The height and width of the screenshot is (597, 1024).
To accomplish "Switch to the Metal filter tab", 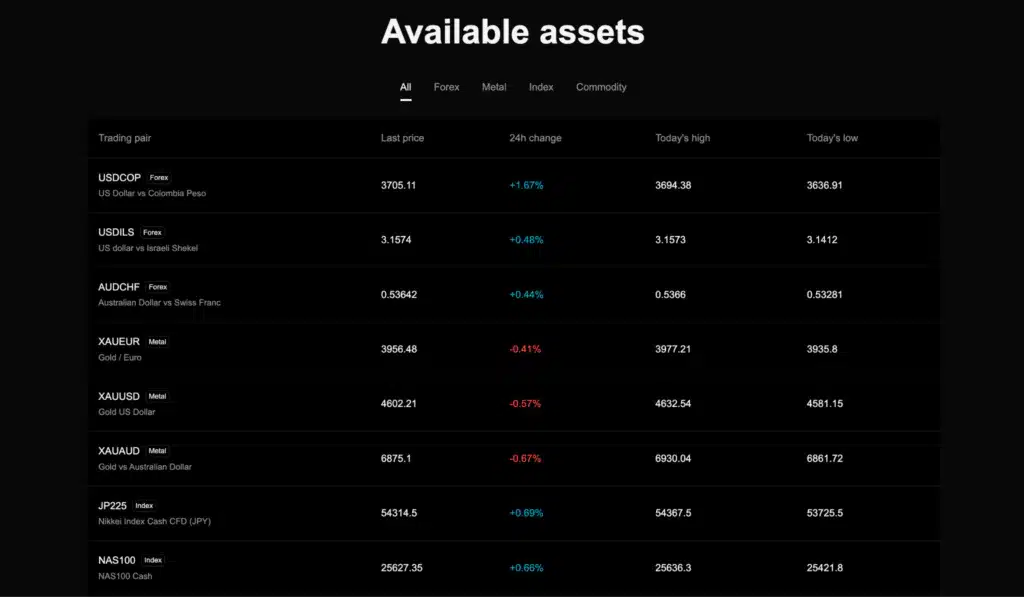I will point(494,87).
